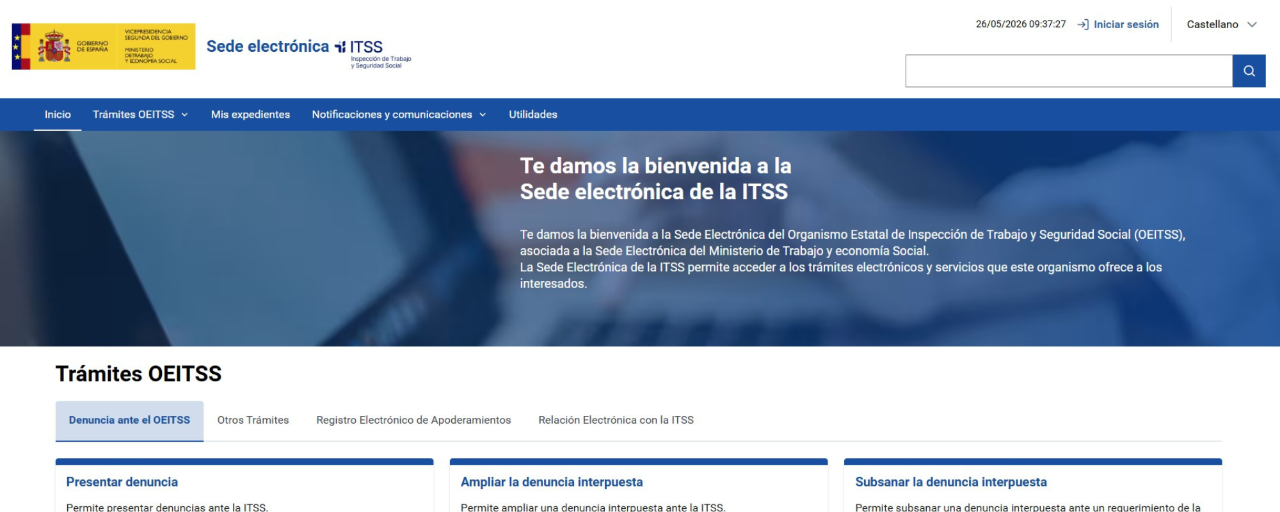
Task: Click the Sede electrónica title link
Action: (x=267, y=46)
